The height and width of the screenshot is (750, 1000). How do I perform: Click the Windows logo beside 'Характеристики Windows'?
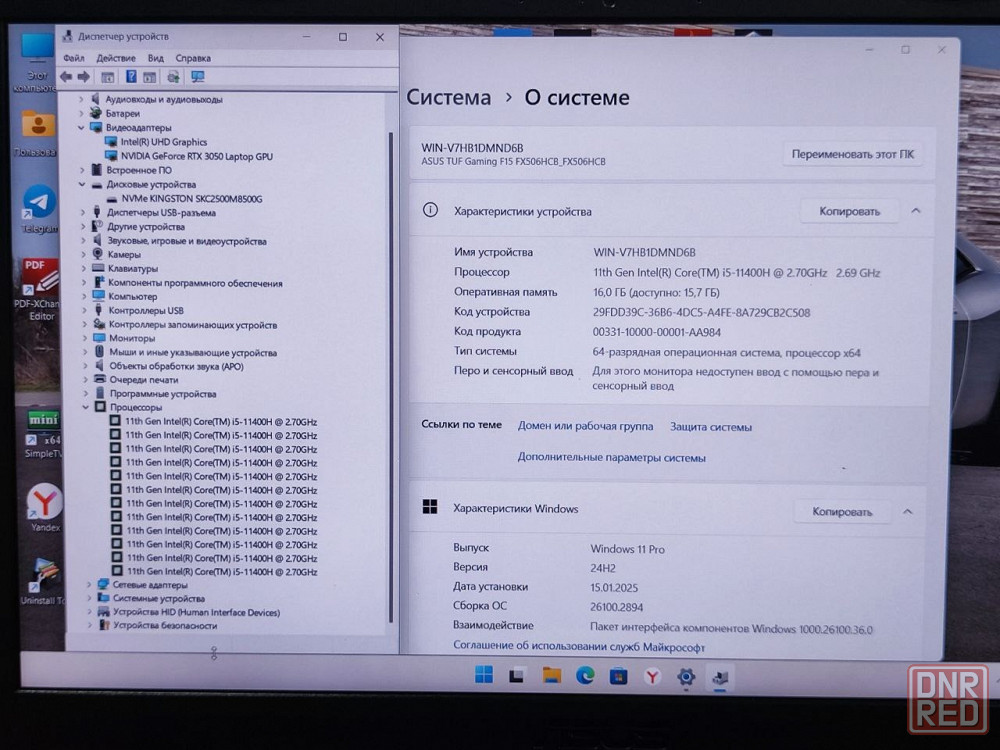[430, 507]
